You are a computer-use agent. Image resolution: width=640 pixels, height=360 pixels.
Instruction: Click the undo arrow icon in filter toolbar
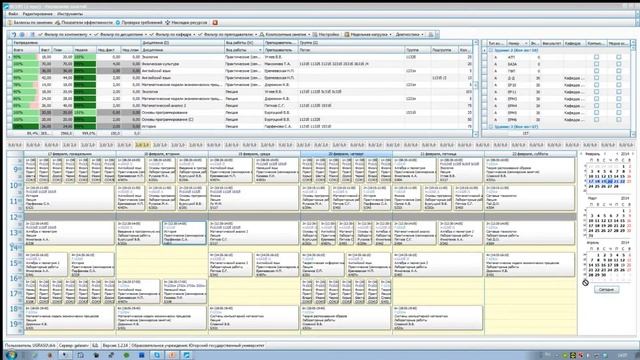tap(13, 35)
